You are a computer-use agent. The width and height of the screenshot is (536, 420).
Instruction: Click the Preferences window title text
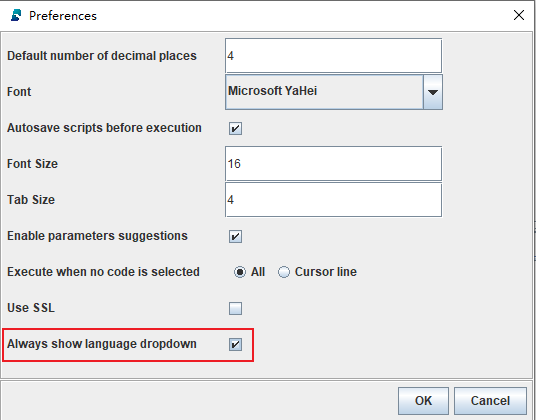63,16
